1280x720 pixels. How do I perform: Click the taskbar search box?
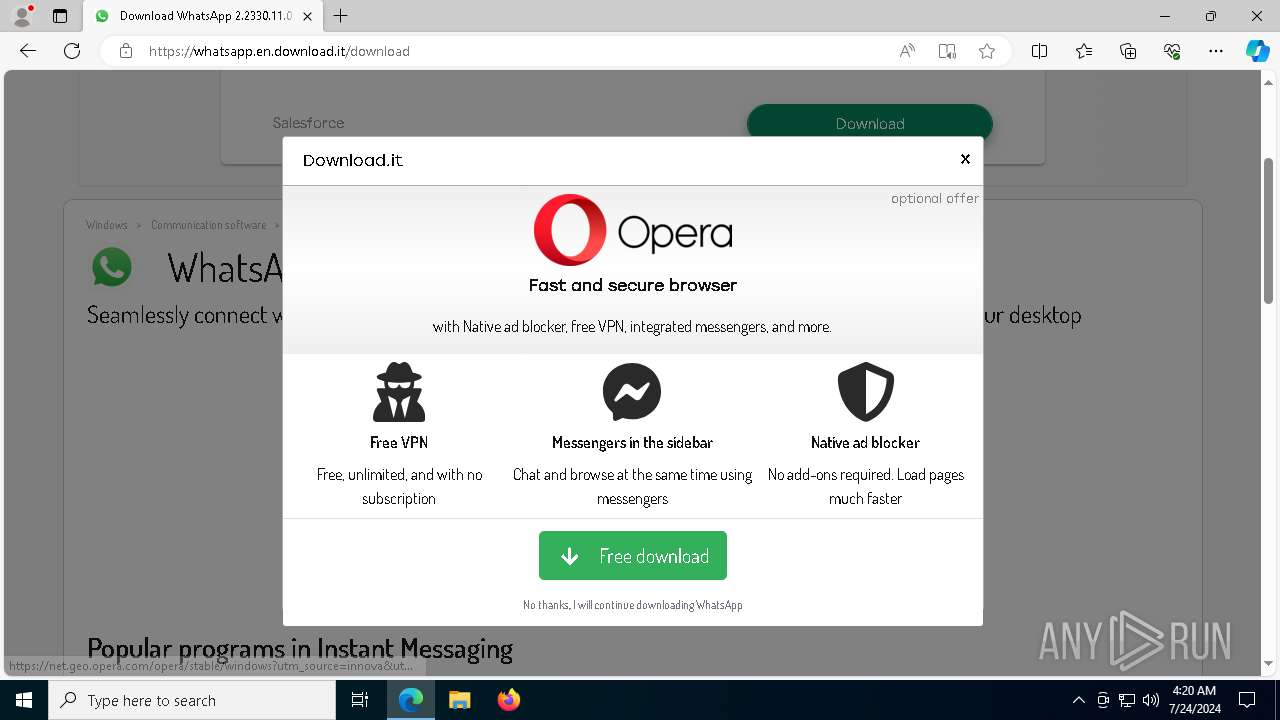coord(192,700)
